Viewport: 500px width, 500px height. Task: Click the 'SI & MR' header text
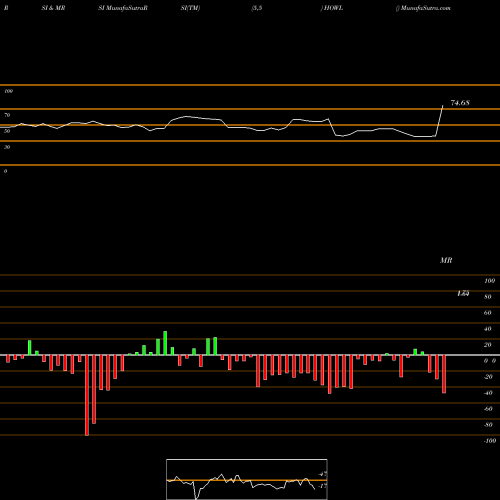pyautogui.click(x=53, y=8)
